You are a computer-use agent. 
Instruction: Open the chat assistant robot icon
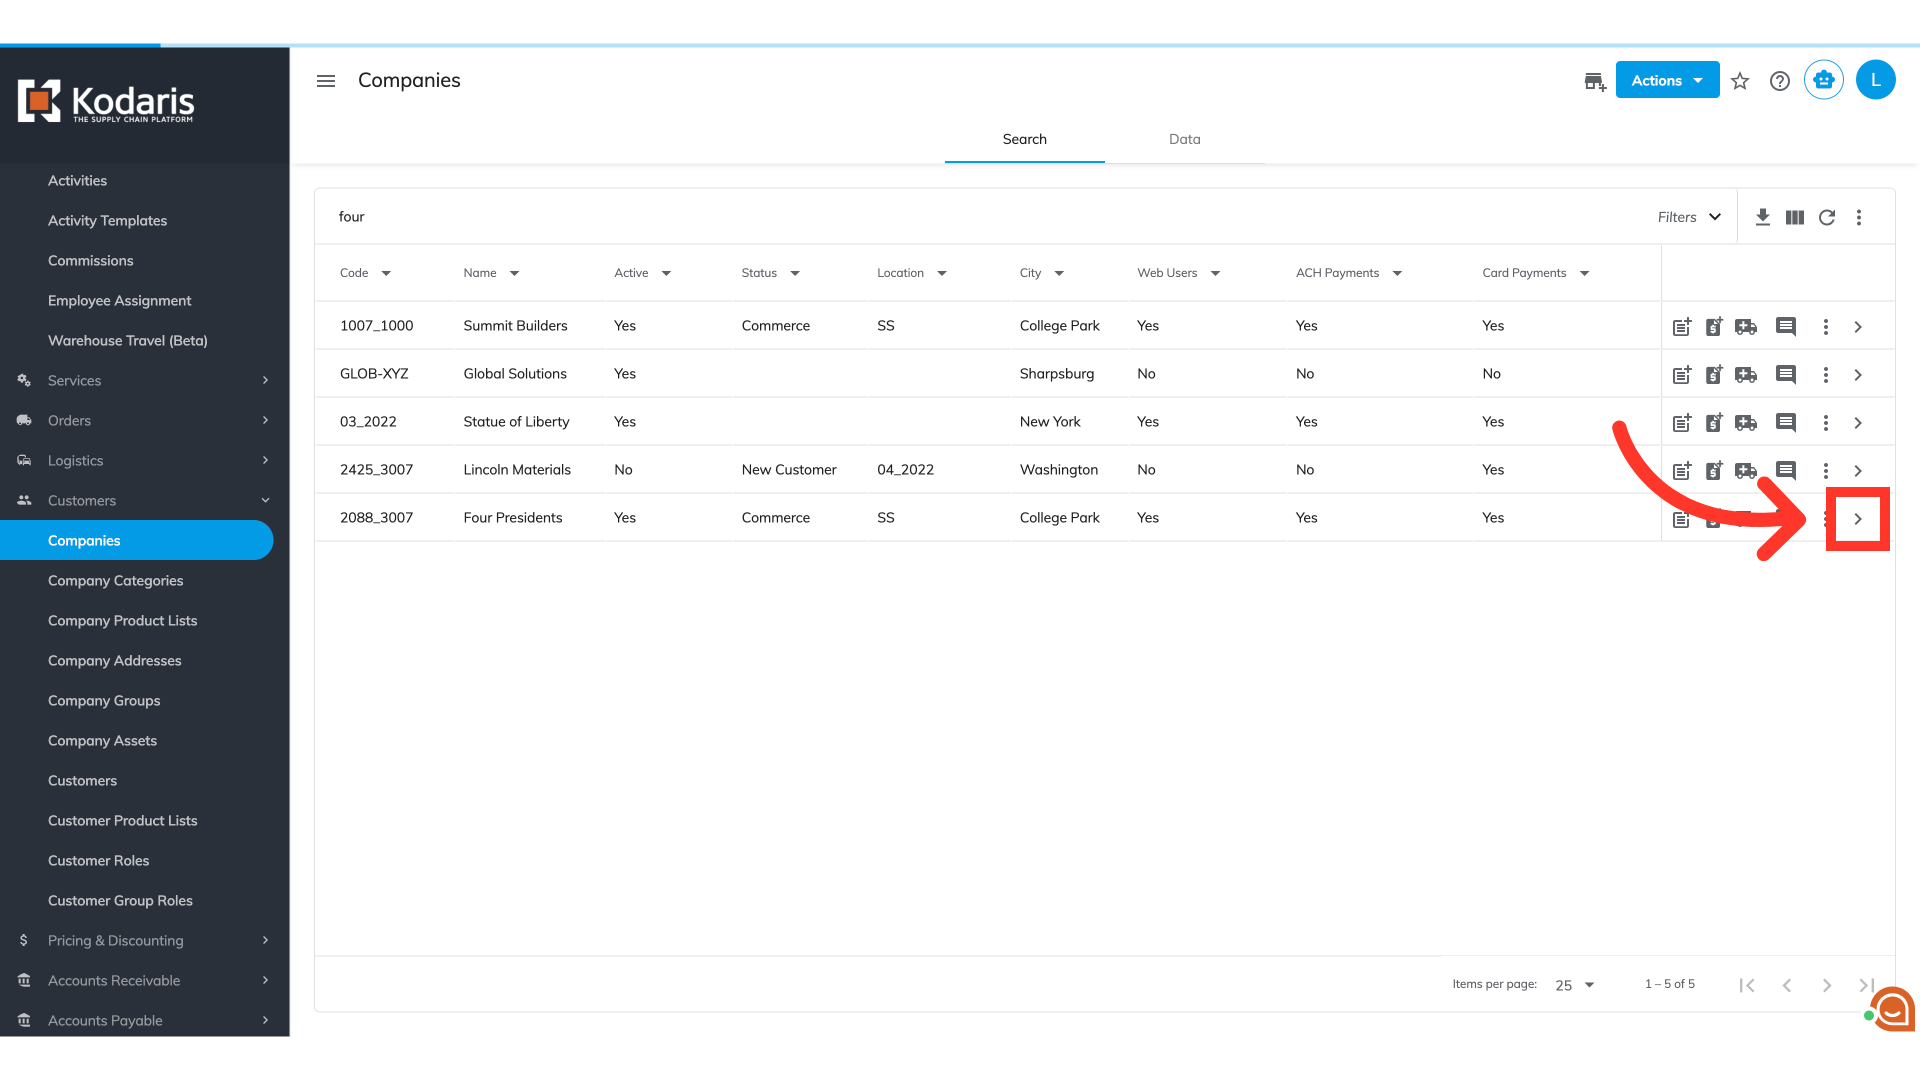point(1824,80)
